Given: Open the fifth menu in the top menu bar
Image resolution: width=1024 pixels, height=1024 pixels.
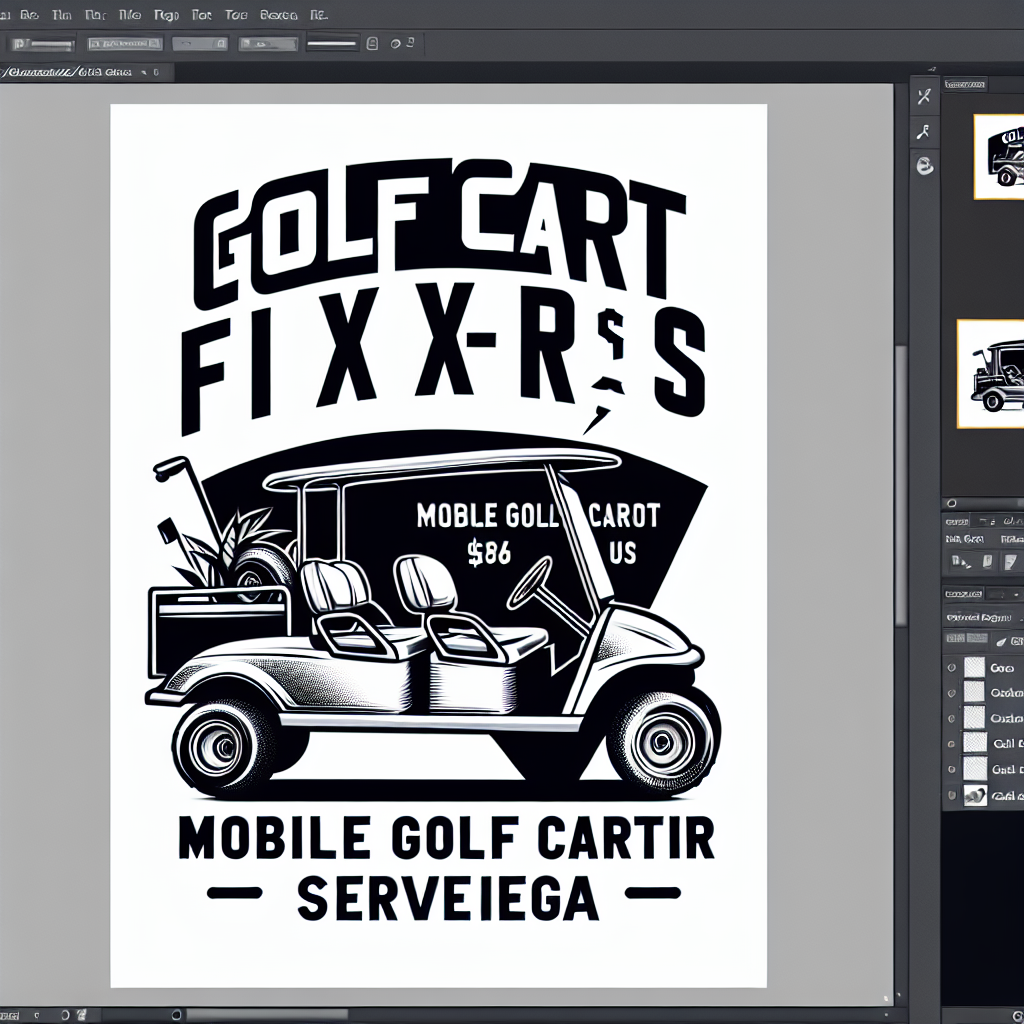Looking at the screenshot, I should click(130, 15).
